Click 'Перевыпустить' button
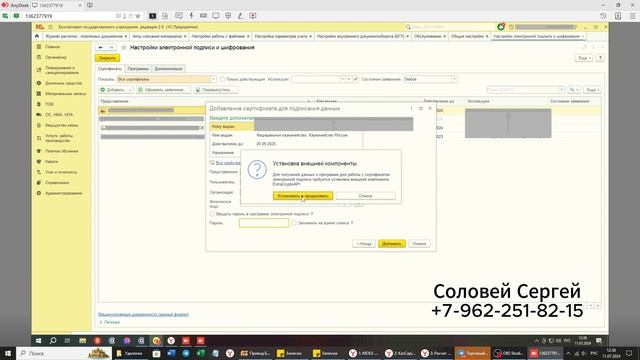 coord(216,90)
